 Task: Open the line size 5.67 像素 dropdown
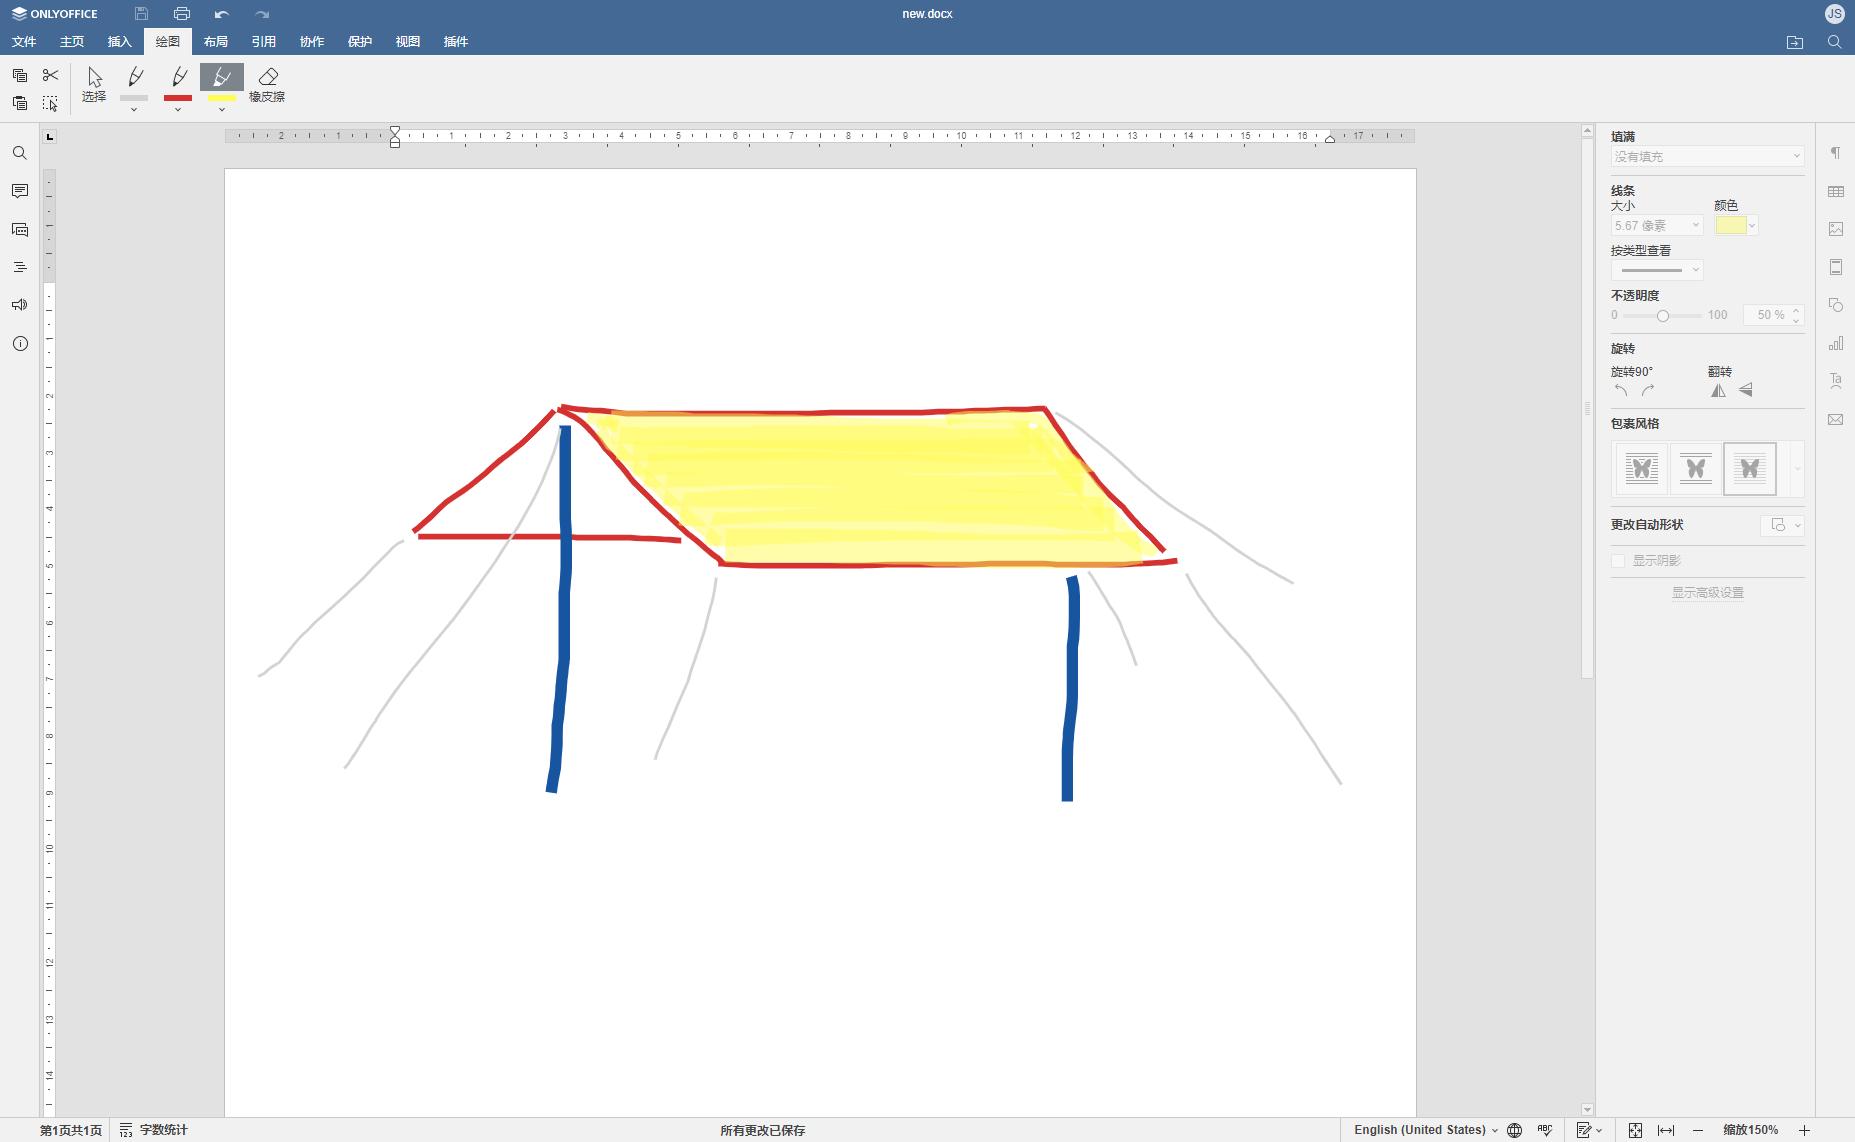[x=1656, y=226]
